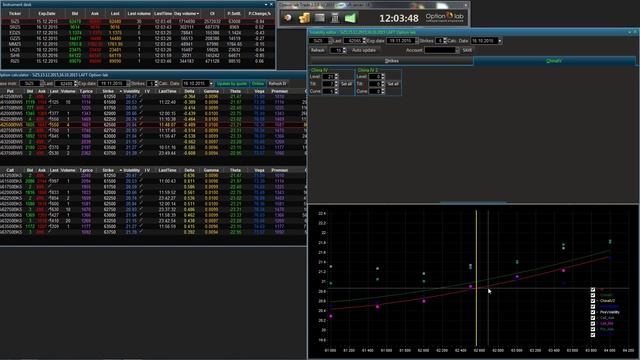Toggle volatility checkmark for put strike 62000
The image size is (640, 360).
[x=142, y=113]
